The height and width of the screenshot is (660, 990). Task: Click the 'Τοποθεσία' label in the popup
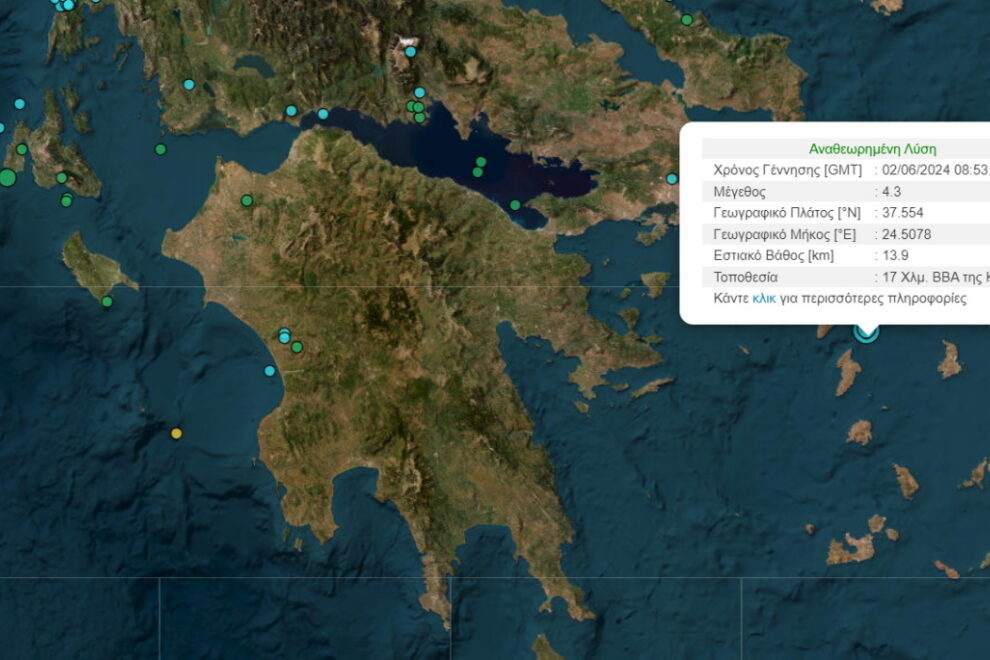tap(745, 277)
